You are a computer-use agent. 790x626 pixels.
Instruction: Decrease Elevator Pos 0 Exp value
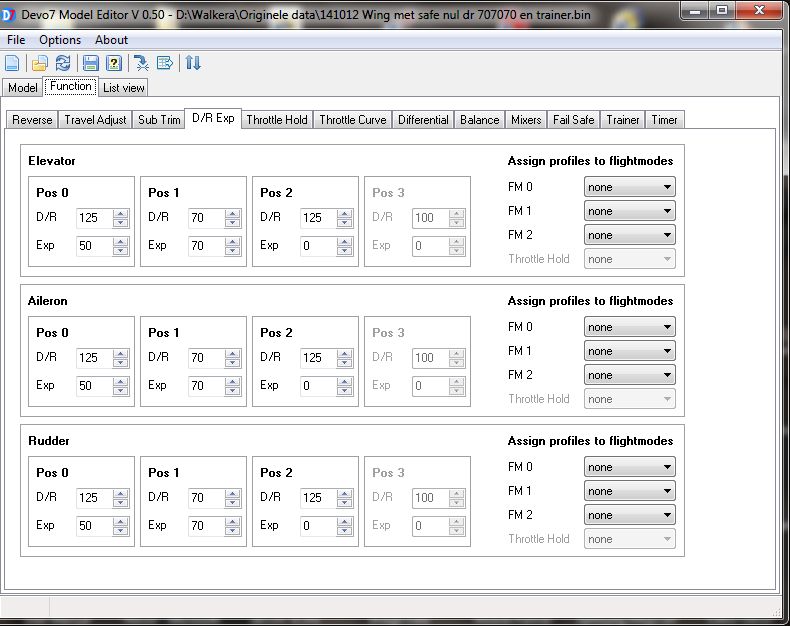tap(120, 251)
